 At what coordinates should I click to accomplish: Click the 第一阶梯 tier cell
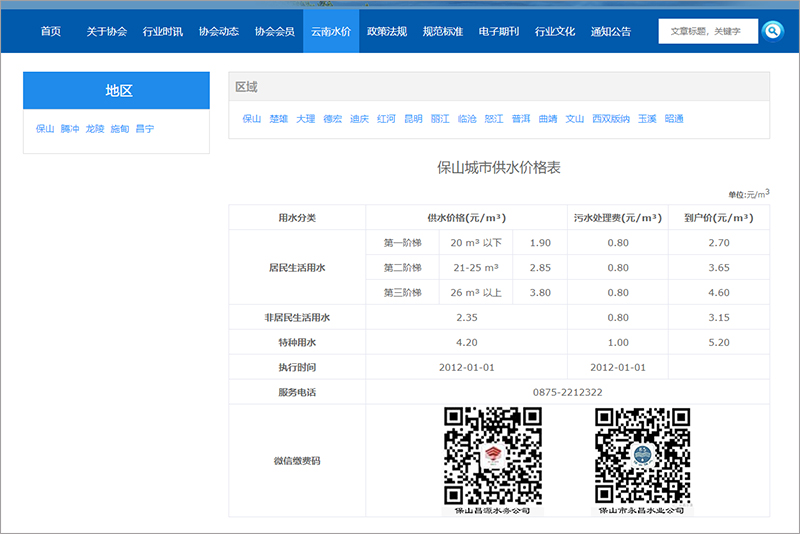click(x=403, y=243)
